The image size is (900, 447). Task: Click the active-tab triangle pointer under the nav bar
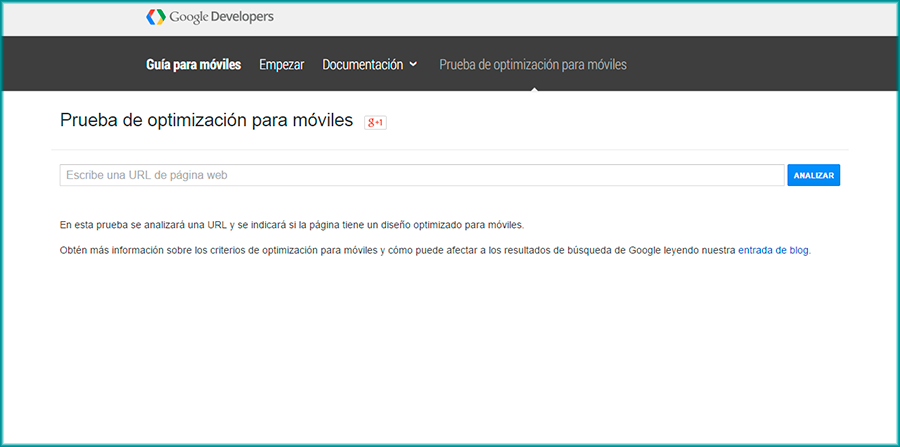533,88
